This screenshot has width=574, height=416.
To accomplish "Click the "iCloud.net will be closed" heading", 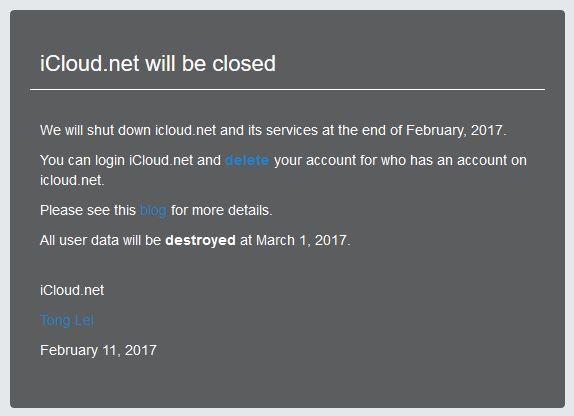I will coord(158,63).
